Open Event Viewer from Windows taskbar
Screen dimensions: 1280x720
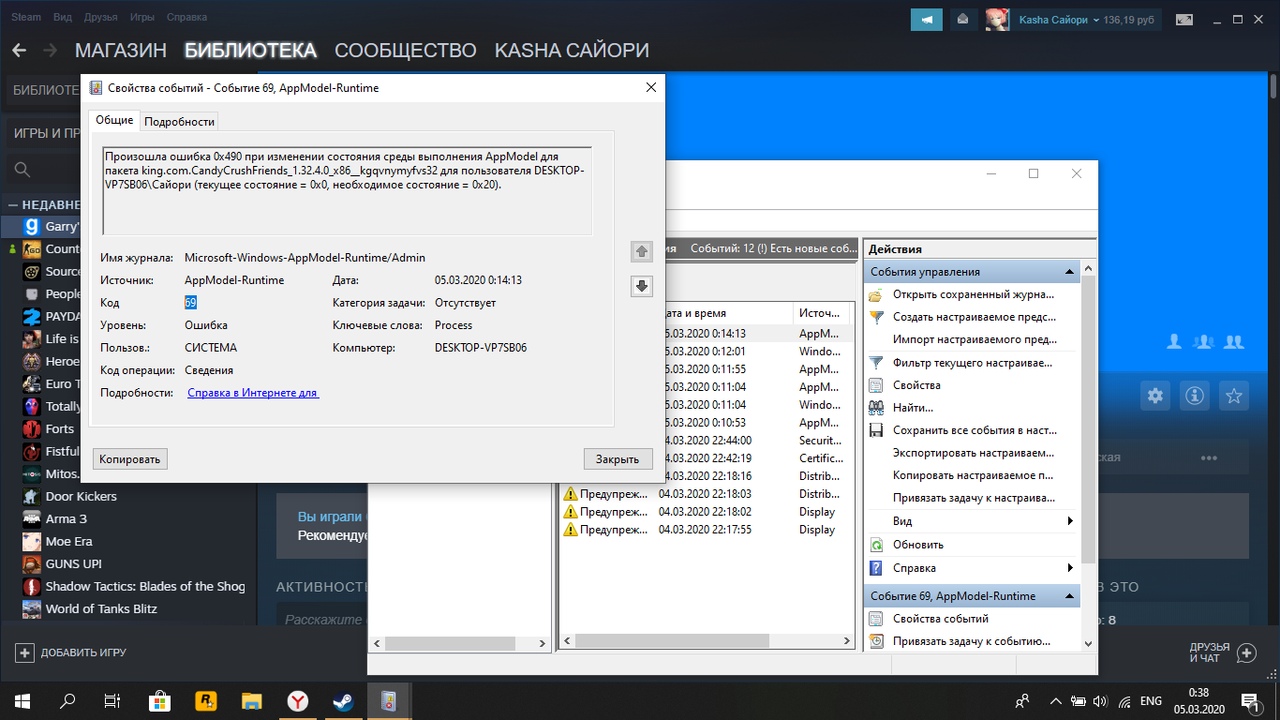coord(388,701)
